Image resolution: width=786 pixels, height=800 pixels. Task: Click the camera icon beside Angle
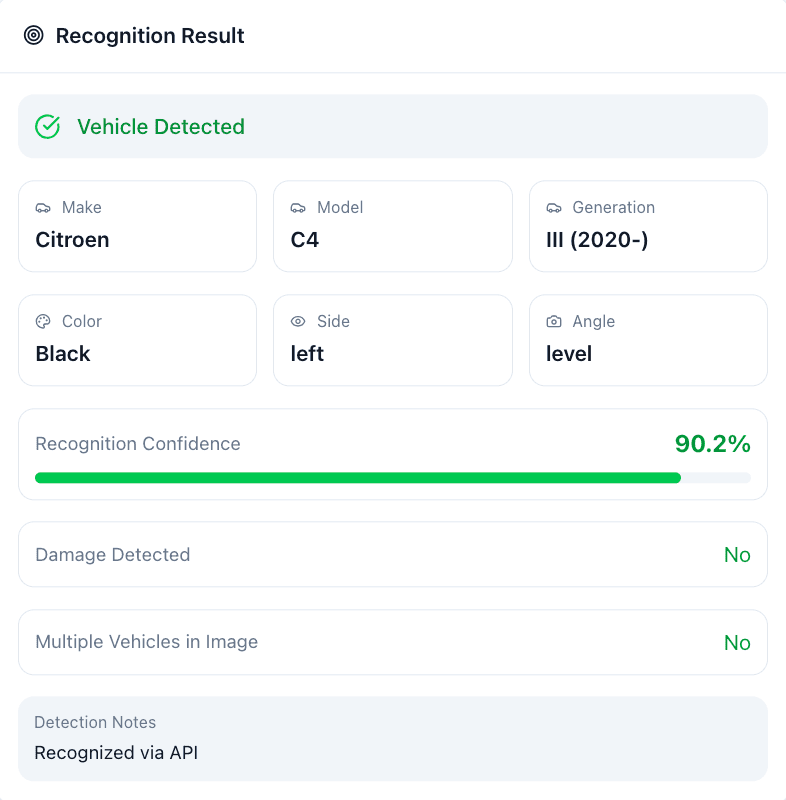[x=553, y=321]
